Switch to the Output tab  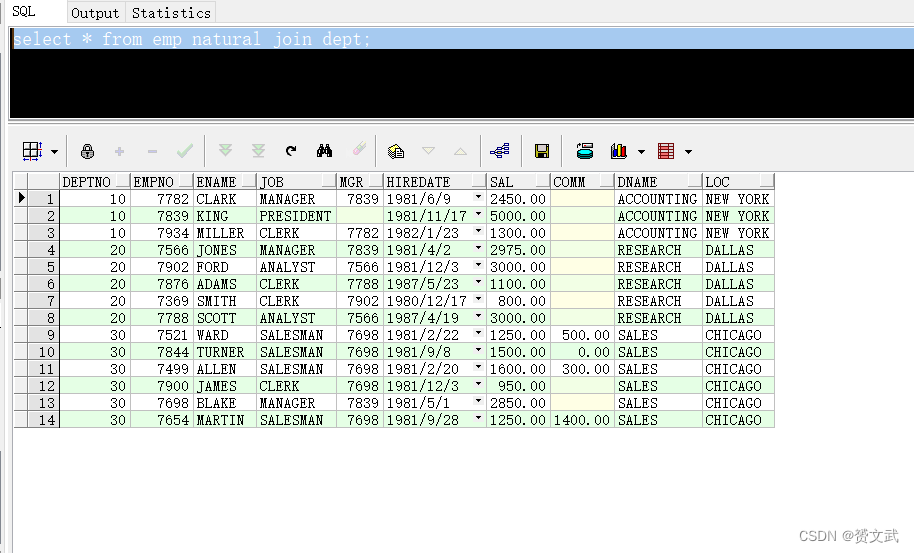tap(95, 13)
